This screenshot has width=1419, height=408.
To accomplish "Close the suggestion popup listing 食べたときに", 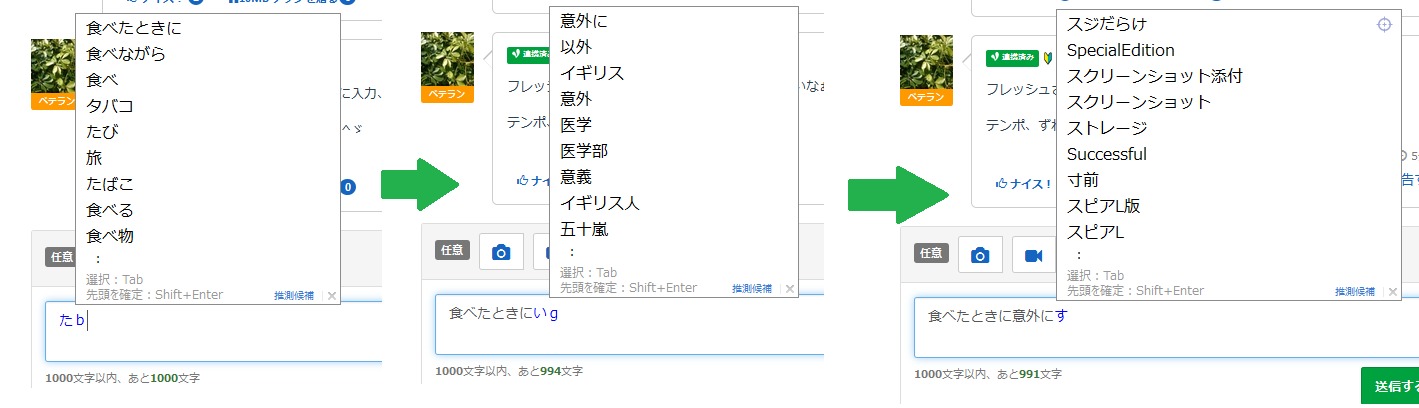I will (332, 296).
